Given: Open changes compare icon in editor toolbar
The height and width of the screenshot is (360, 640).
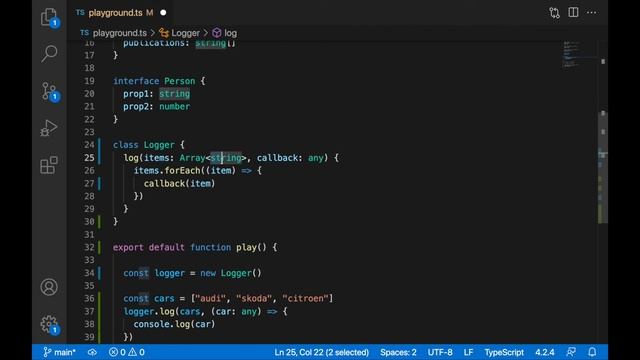Looking at the screenshot, I should pyautogui.click(x=554, y=13).
